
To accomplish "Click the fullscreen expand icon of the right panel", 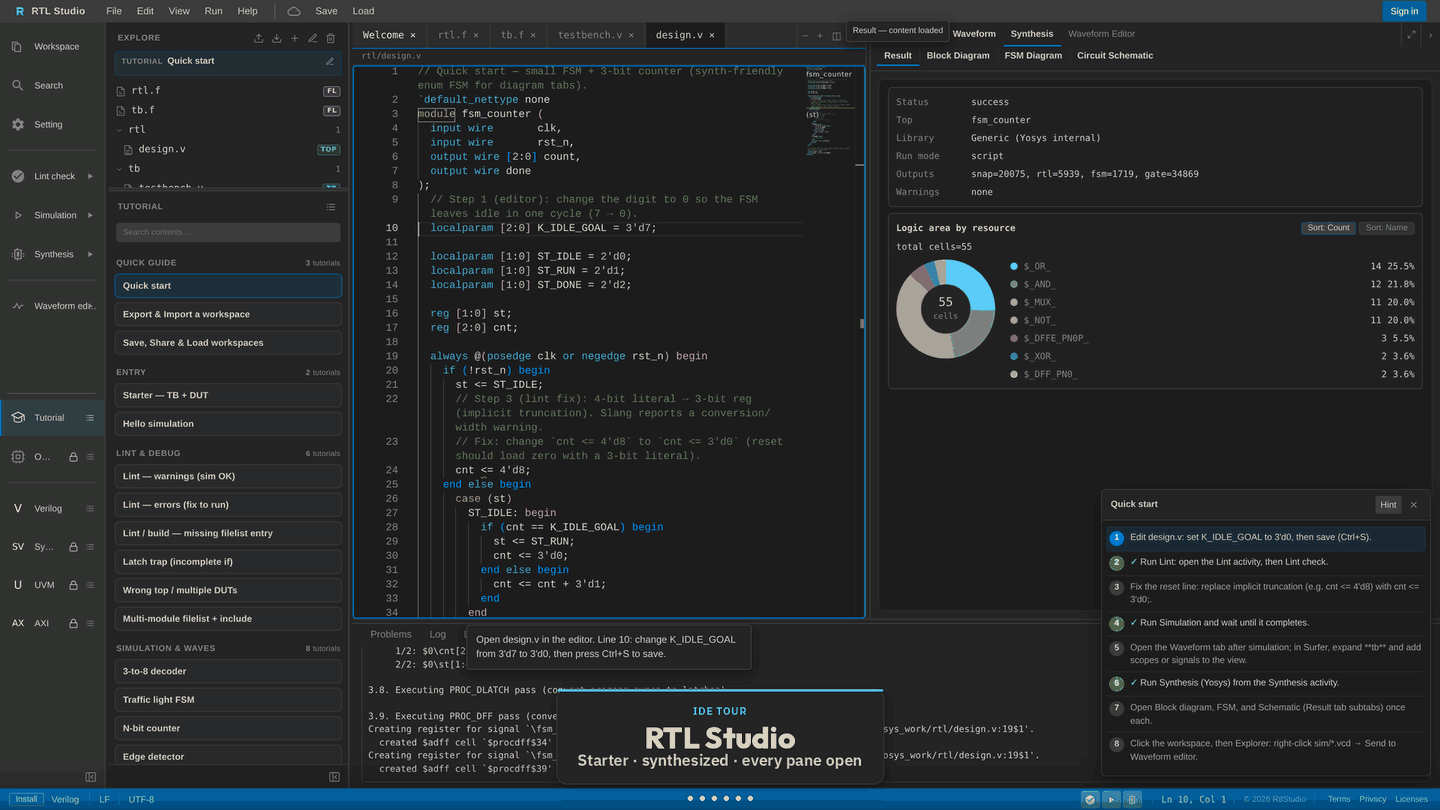I will (x=1411, y=34).
